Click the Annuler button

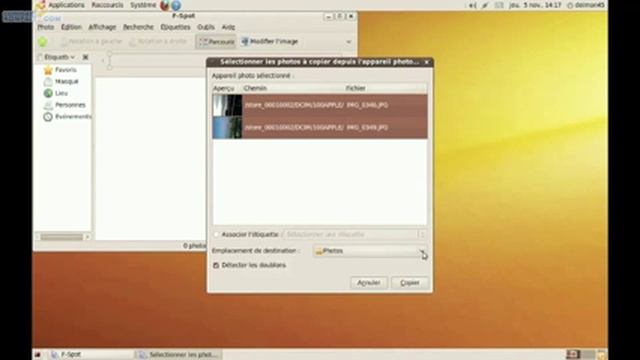[369, 282]
